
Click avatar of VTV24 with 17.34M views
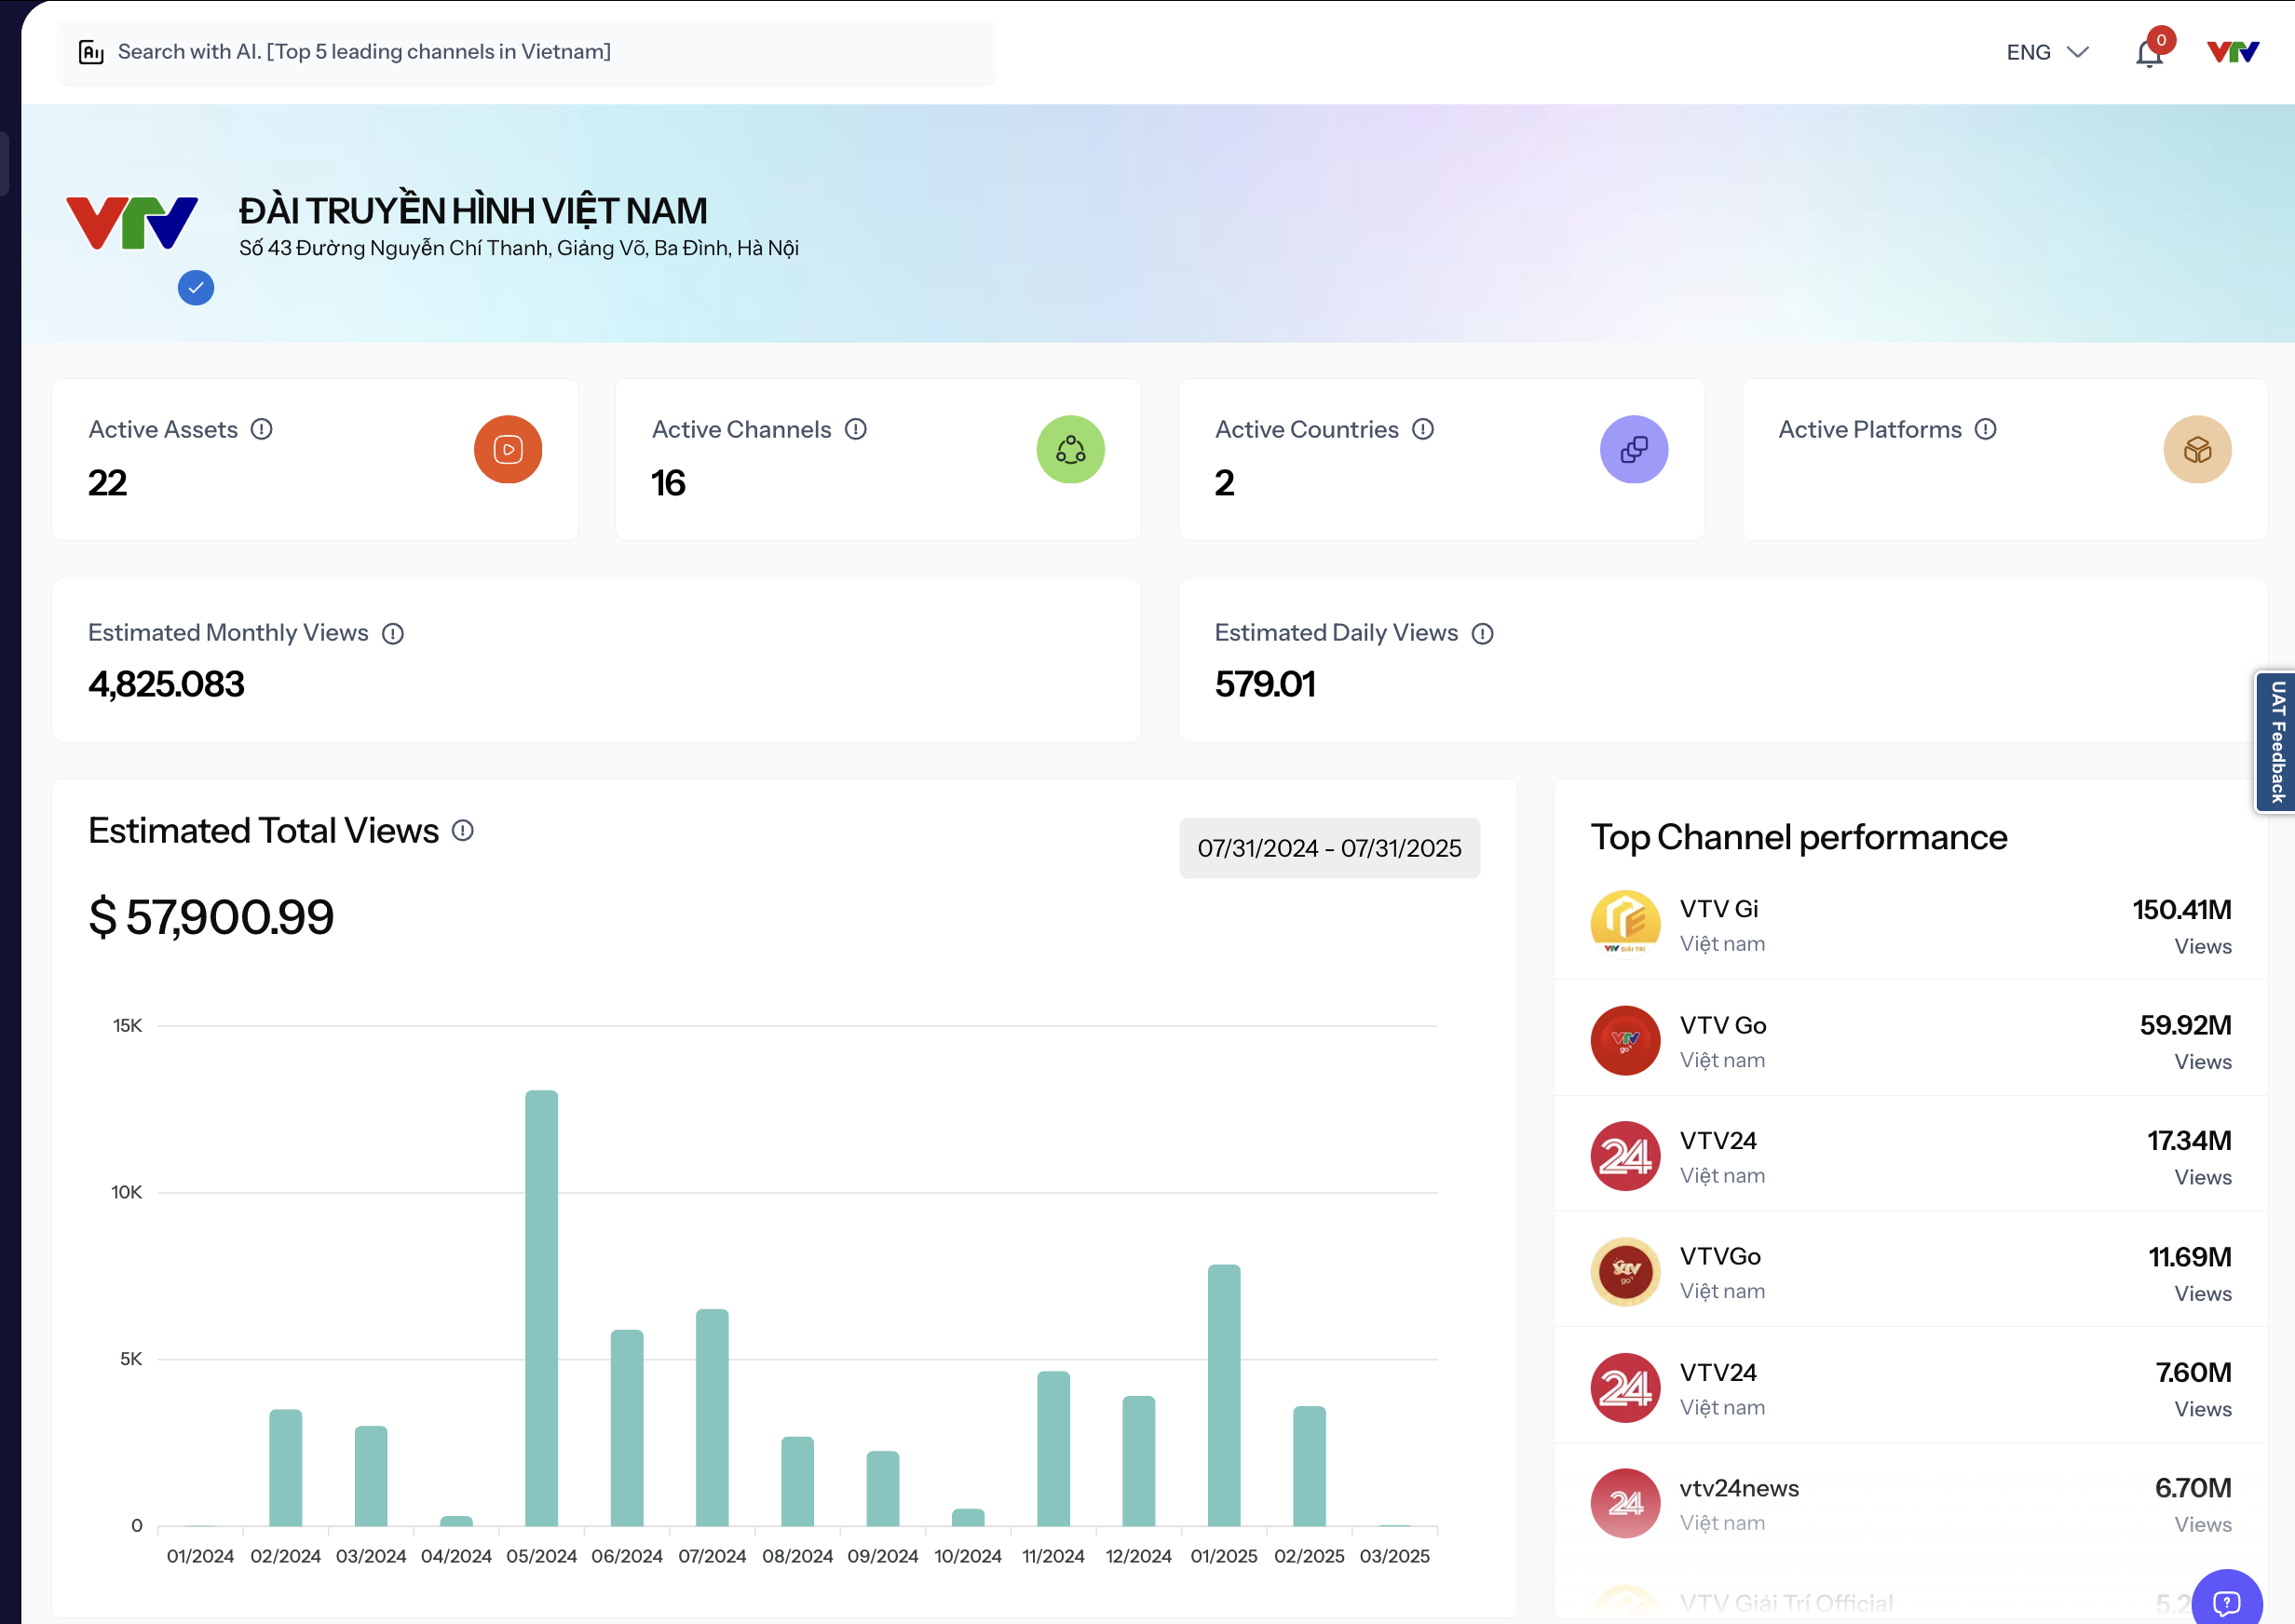[1625, 1156]
